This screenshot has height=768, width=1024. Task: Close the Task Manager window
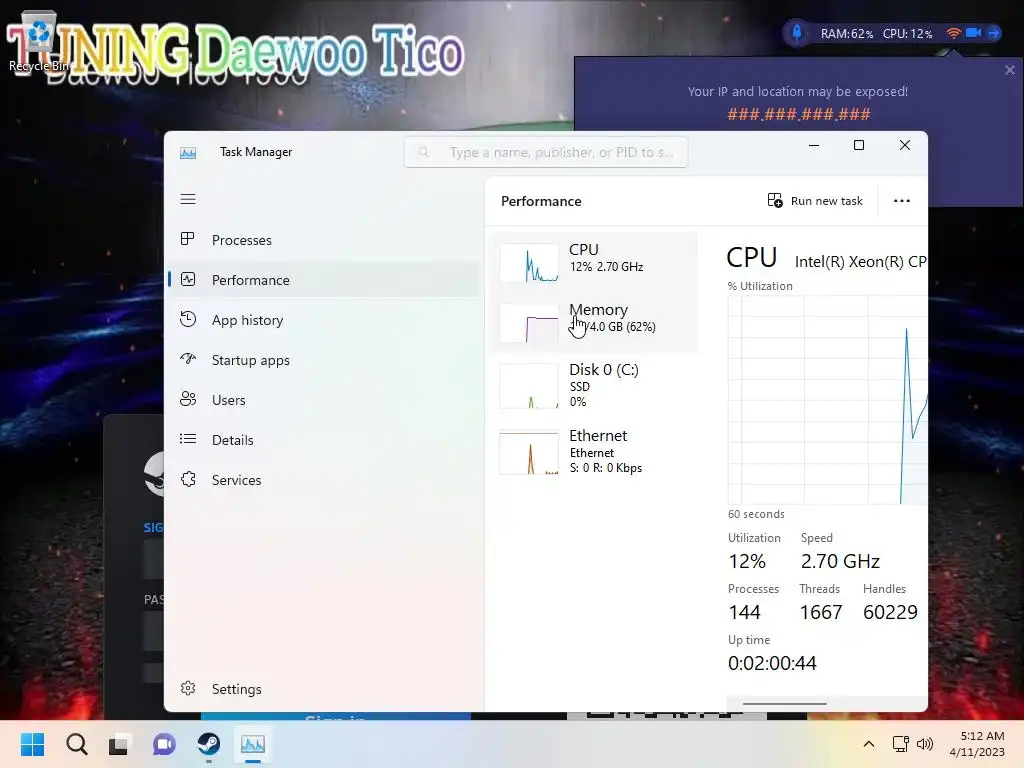(904, 146)
